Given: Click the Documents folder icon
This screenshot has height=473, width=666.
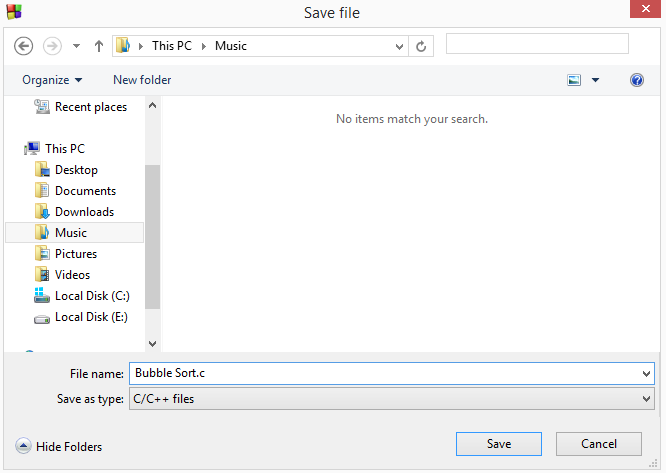Looking at the screenshot, I should point(42,190).
